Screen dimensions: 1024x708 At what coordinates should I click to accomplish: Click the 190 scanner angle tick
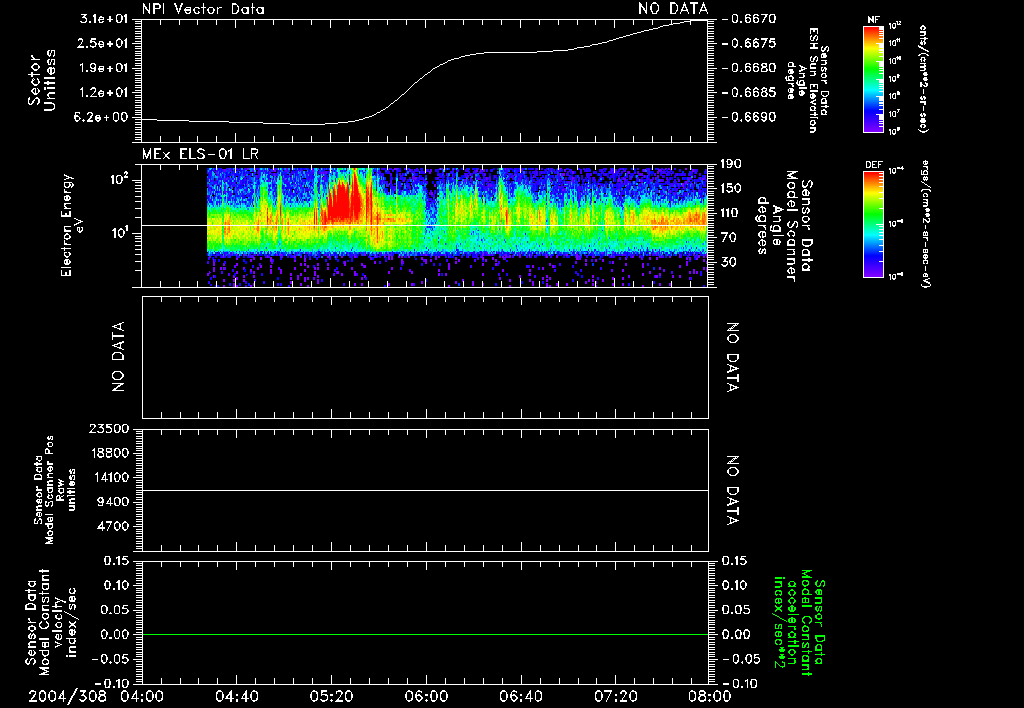click(x=730, y=164)
